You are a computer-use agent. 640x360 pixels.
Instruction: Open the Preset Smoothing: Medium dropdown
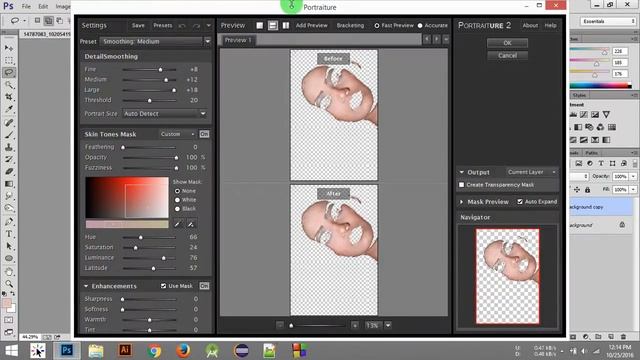157,41
